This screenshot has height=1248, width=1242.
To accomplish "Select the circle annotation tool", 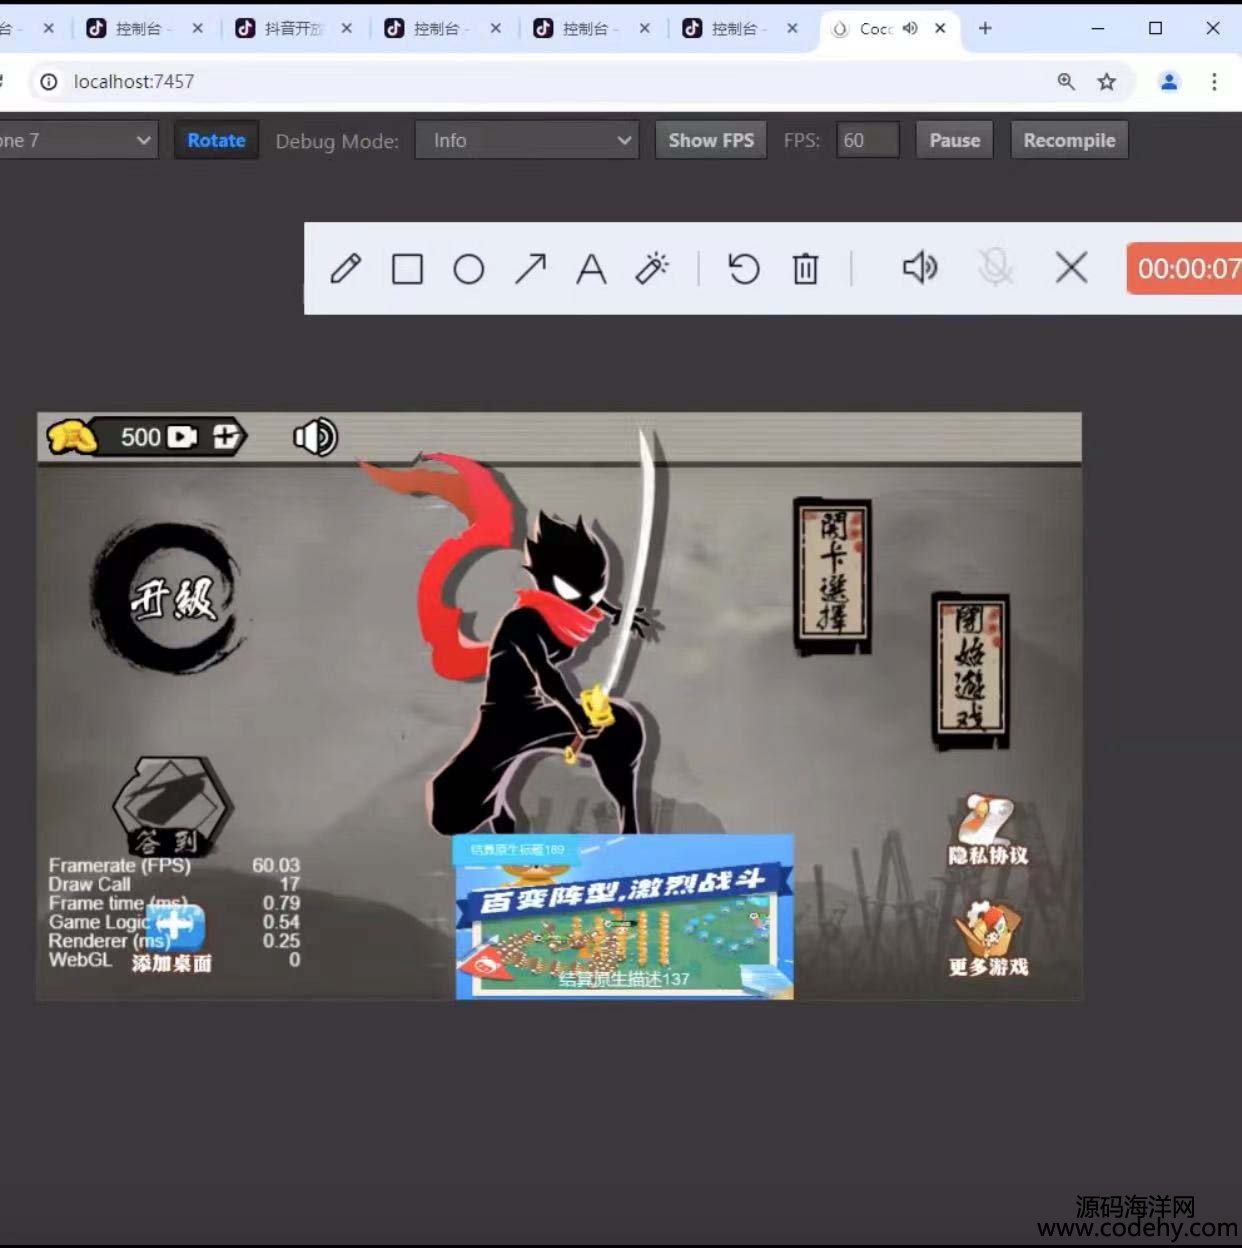I will [468, 269].
